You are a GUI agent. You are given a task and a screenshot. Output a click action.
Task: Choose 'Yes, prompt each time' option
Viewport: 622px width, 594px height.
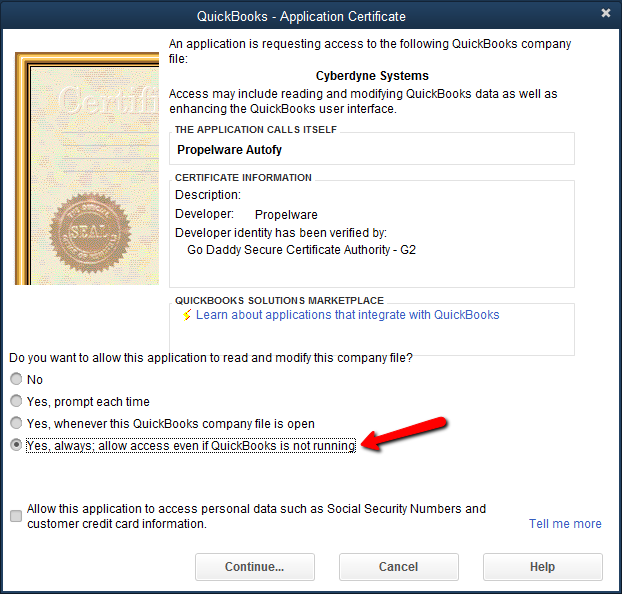click(16, 401)
